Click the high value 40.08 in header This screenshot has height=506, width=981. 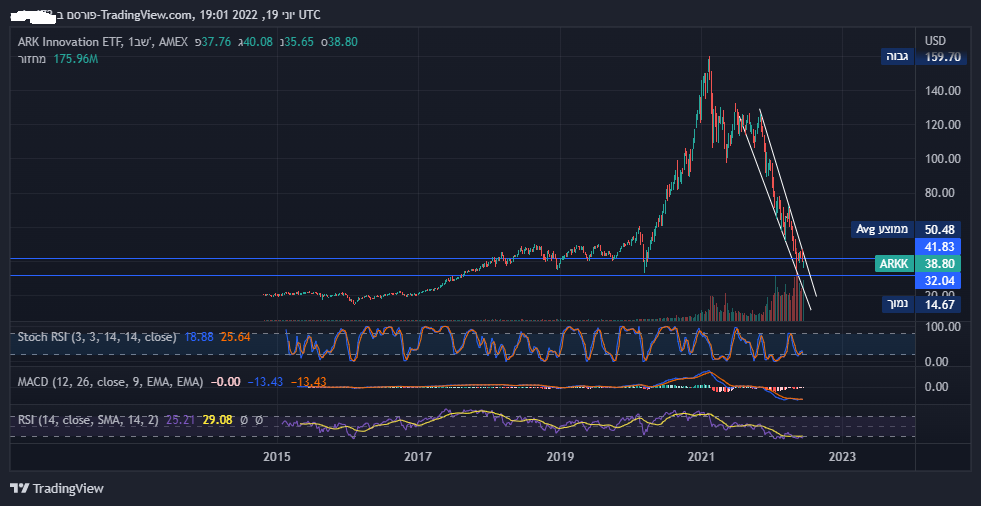coord(257,42)
